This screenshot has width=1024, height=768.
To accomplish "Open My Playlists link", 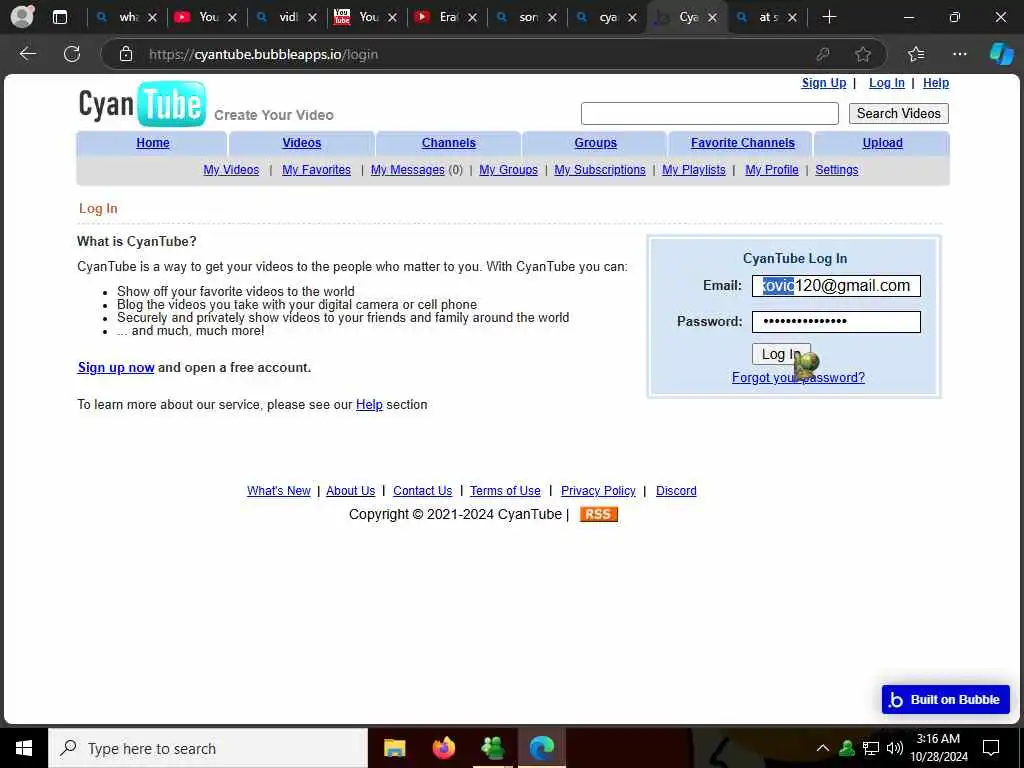I will pos(694,170).
